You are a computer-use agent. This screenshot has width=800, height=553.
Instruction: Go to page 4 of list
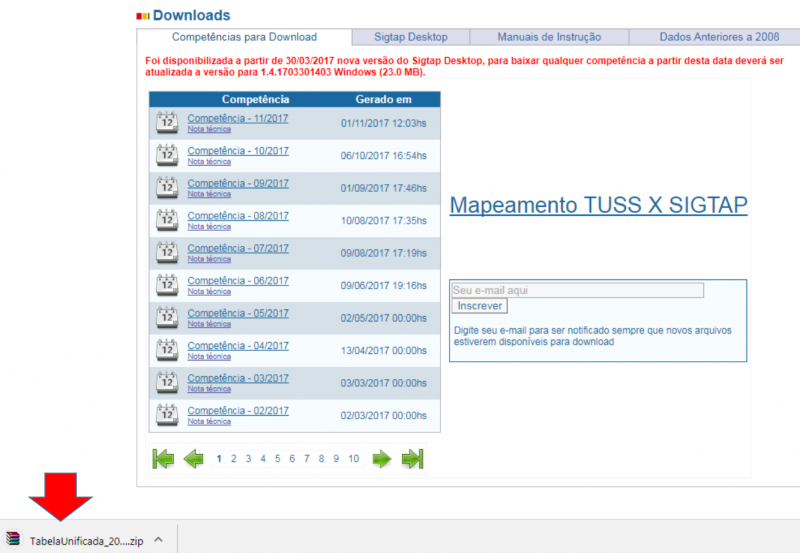pyautogui.click(x=263, y=459)
